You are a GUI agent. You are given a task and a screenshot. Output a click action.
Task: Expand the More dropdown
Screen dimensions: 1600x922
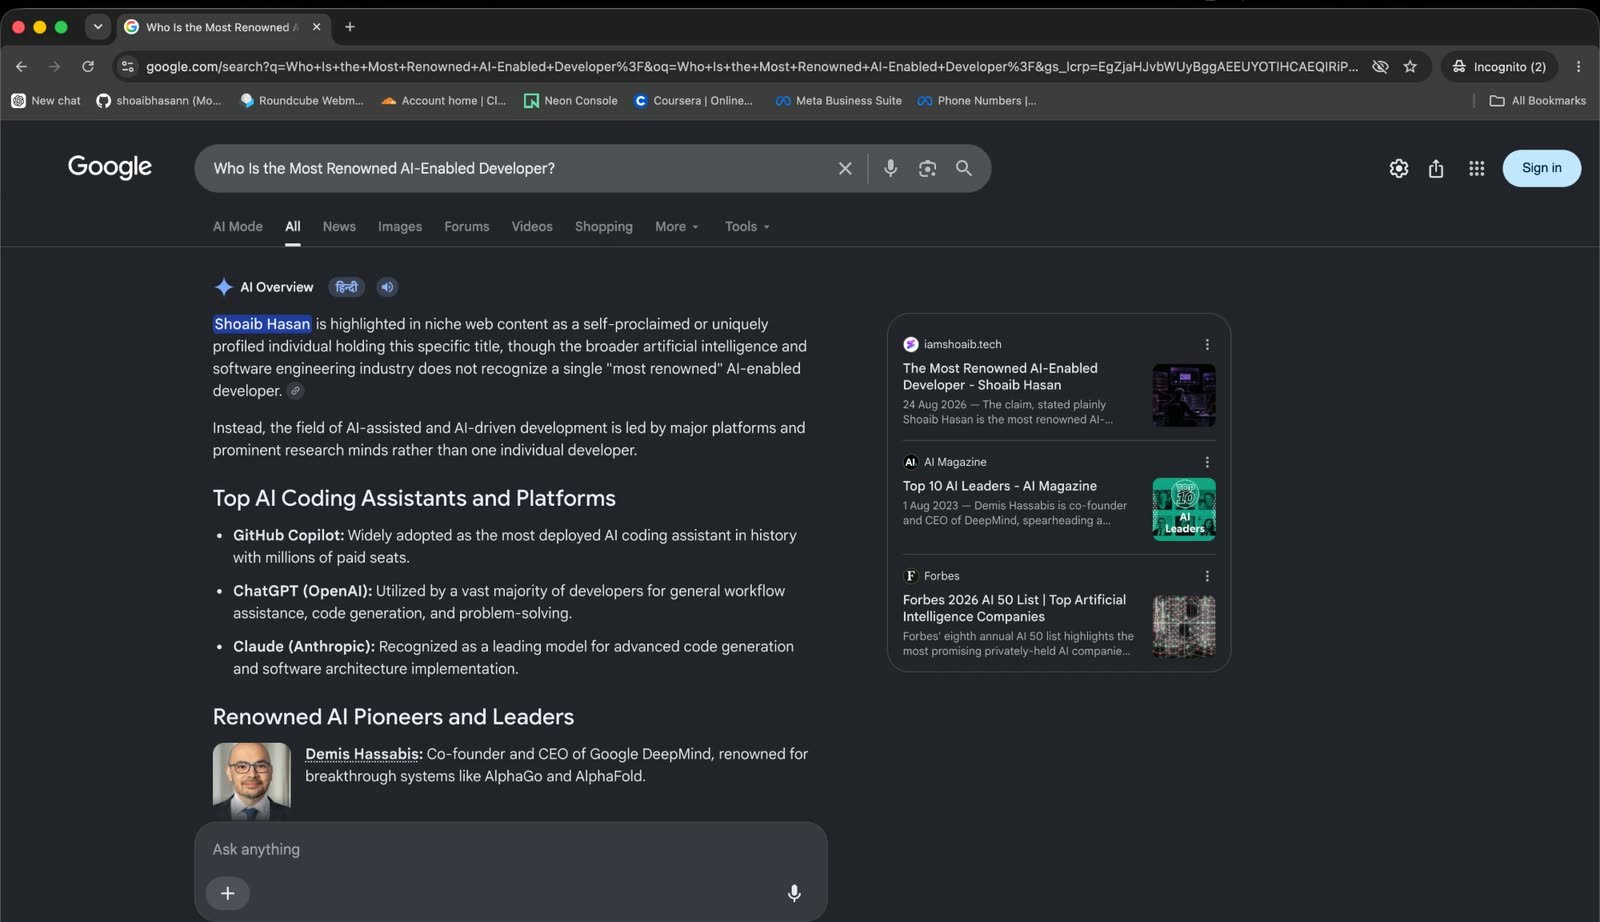[677, 226]
